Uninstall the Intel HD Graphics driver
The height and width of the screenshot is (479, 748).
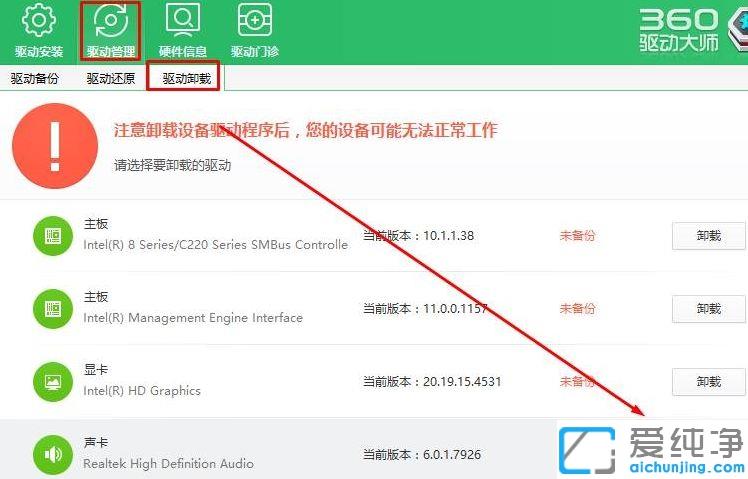pos(708,382)
